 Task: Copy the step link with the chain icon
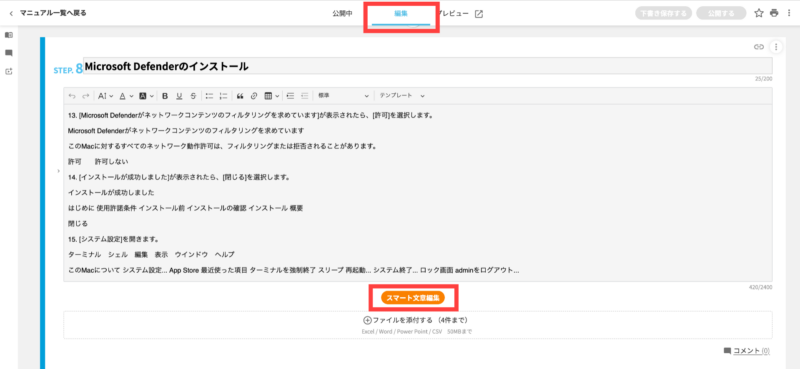coord(759,47)
